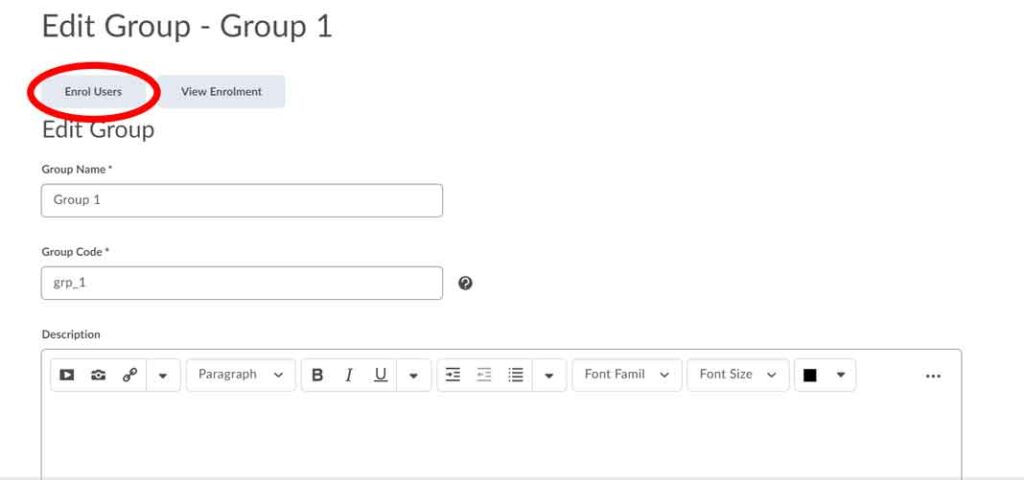The width and height of the screenshot is (1024, 480).
Task: Click the insert quicklink icon
Action: [129, 375]
